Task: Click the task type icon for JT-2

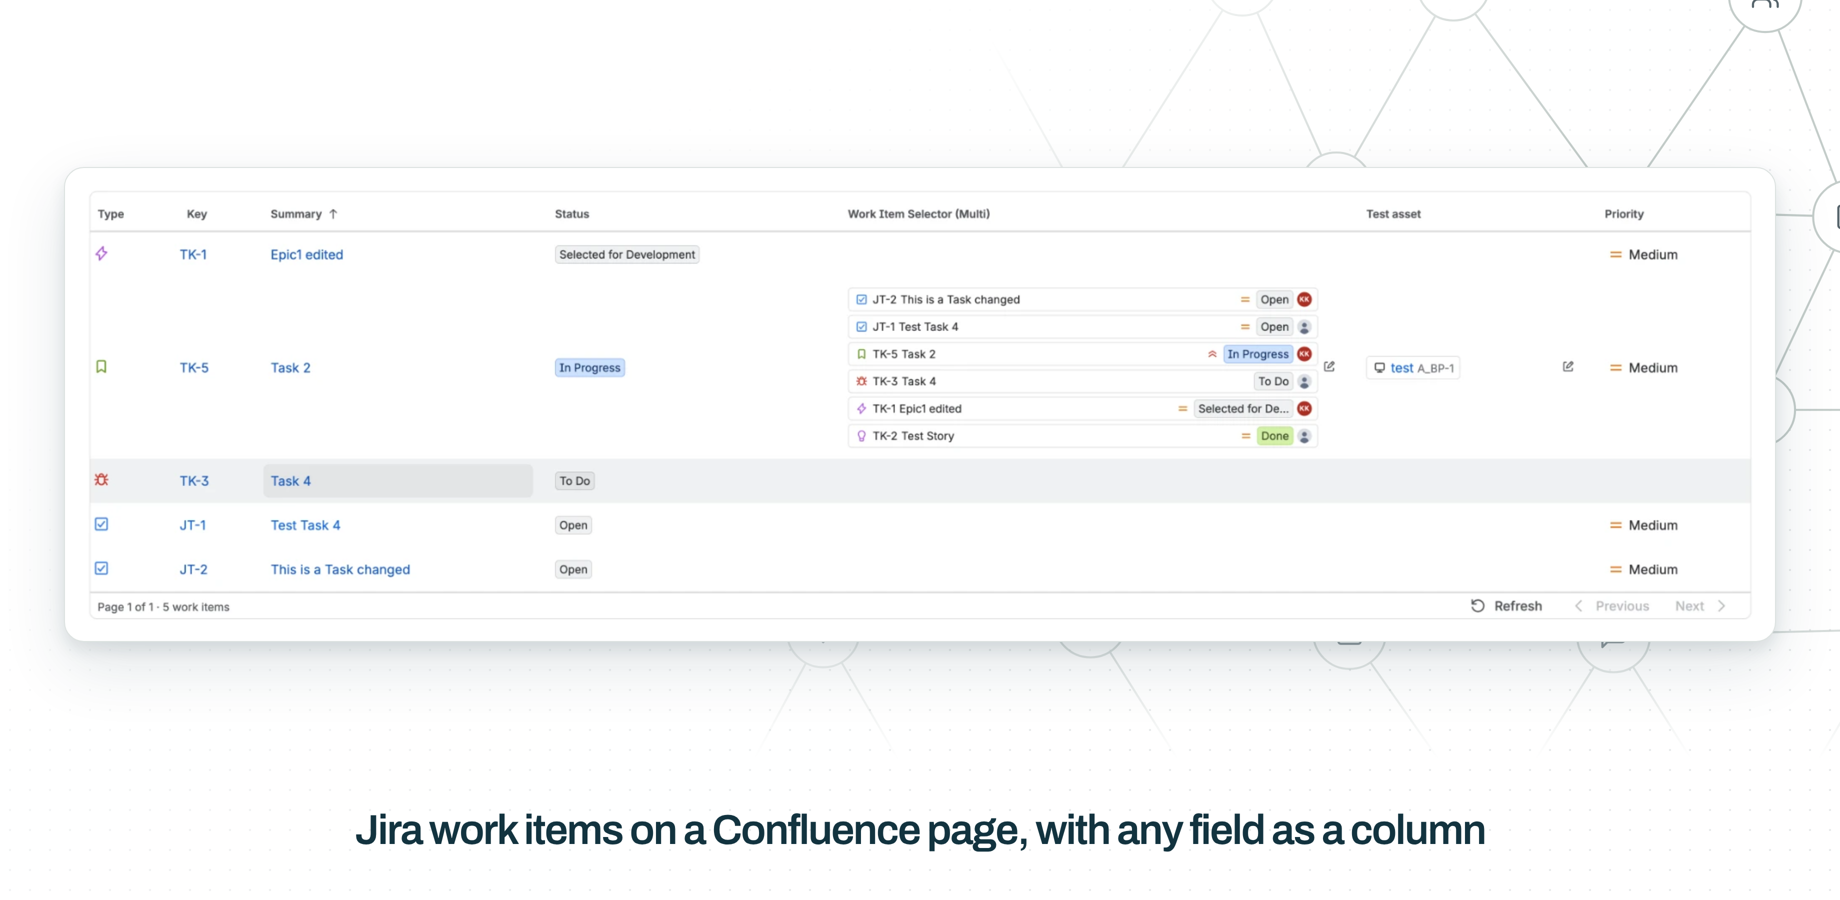Action: [102, 568]
